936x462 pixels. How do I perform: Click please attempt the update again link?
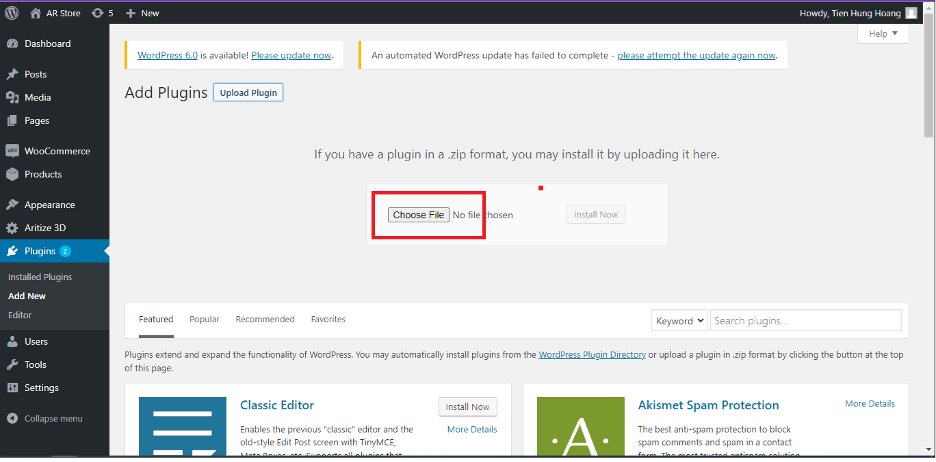point(697,55)
